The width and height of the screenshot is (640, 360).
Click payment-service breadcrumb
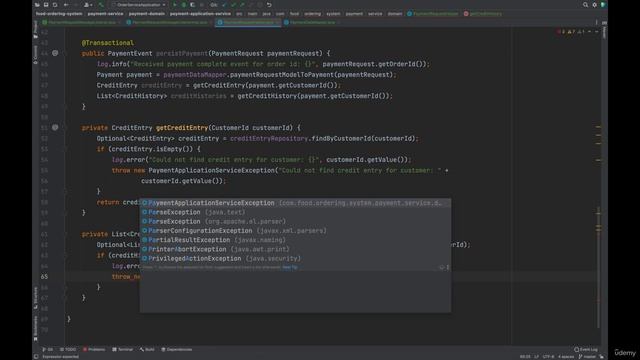pyautogui.click(x=105, y=13)
